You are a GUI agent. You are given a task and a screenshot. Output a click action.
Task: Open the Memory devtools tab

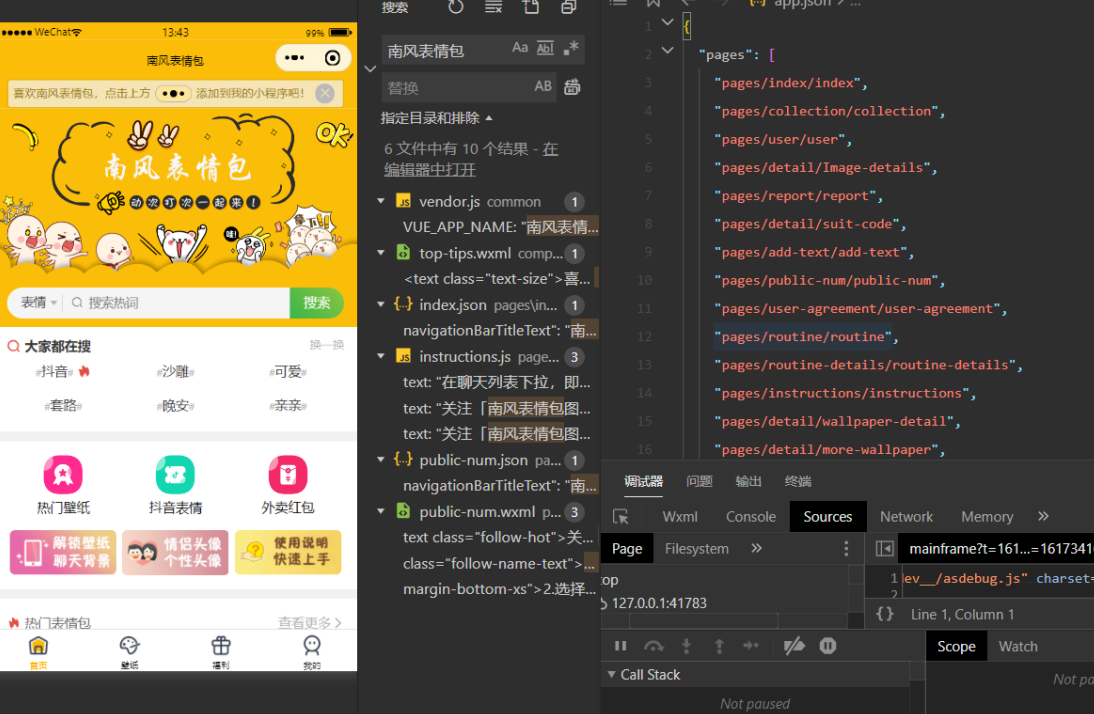pos(987,516)
